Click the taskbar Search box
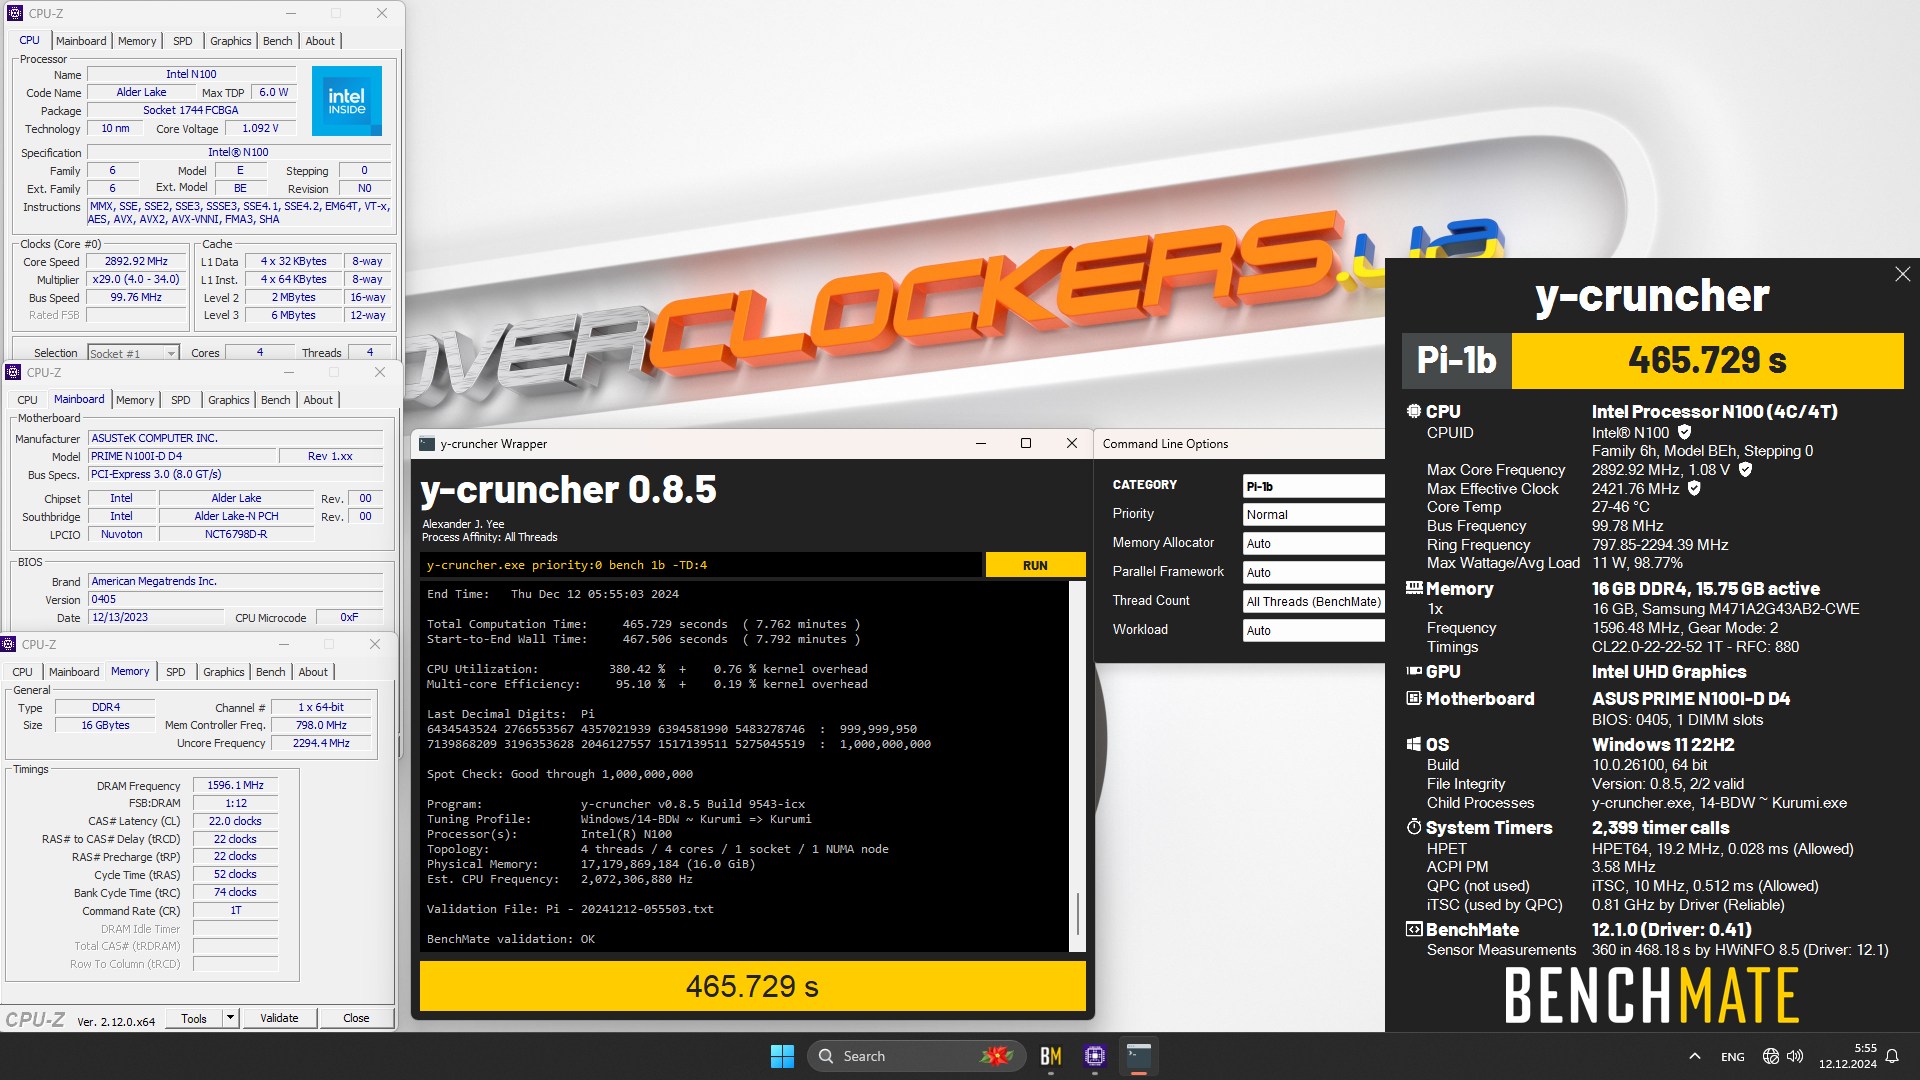The image size is (1920, 1080). pyautogui.click(x=917, y=1056)
